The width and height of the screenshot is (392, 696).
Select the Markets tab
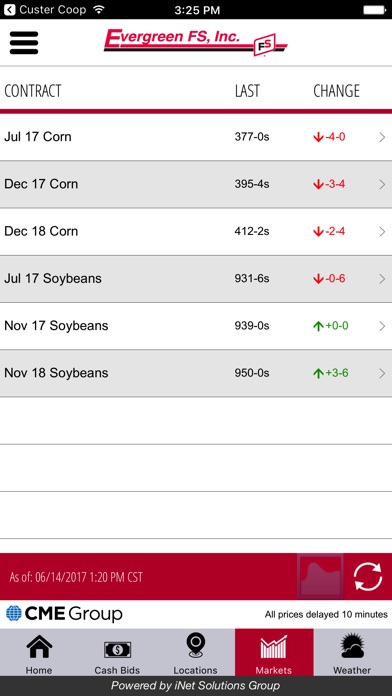click(x=274, y=652)
